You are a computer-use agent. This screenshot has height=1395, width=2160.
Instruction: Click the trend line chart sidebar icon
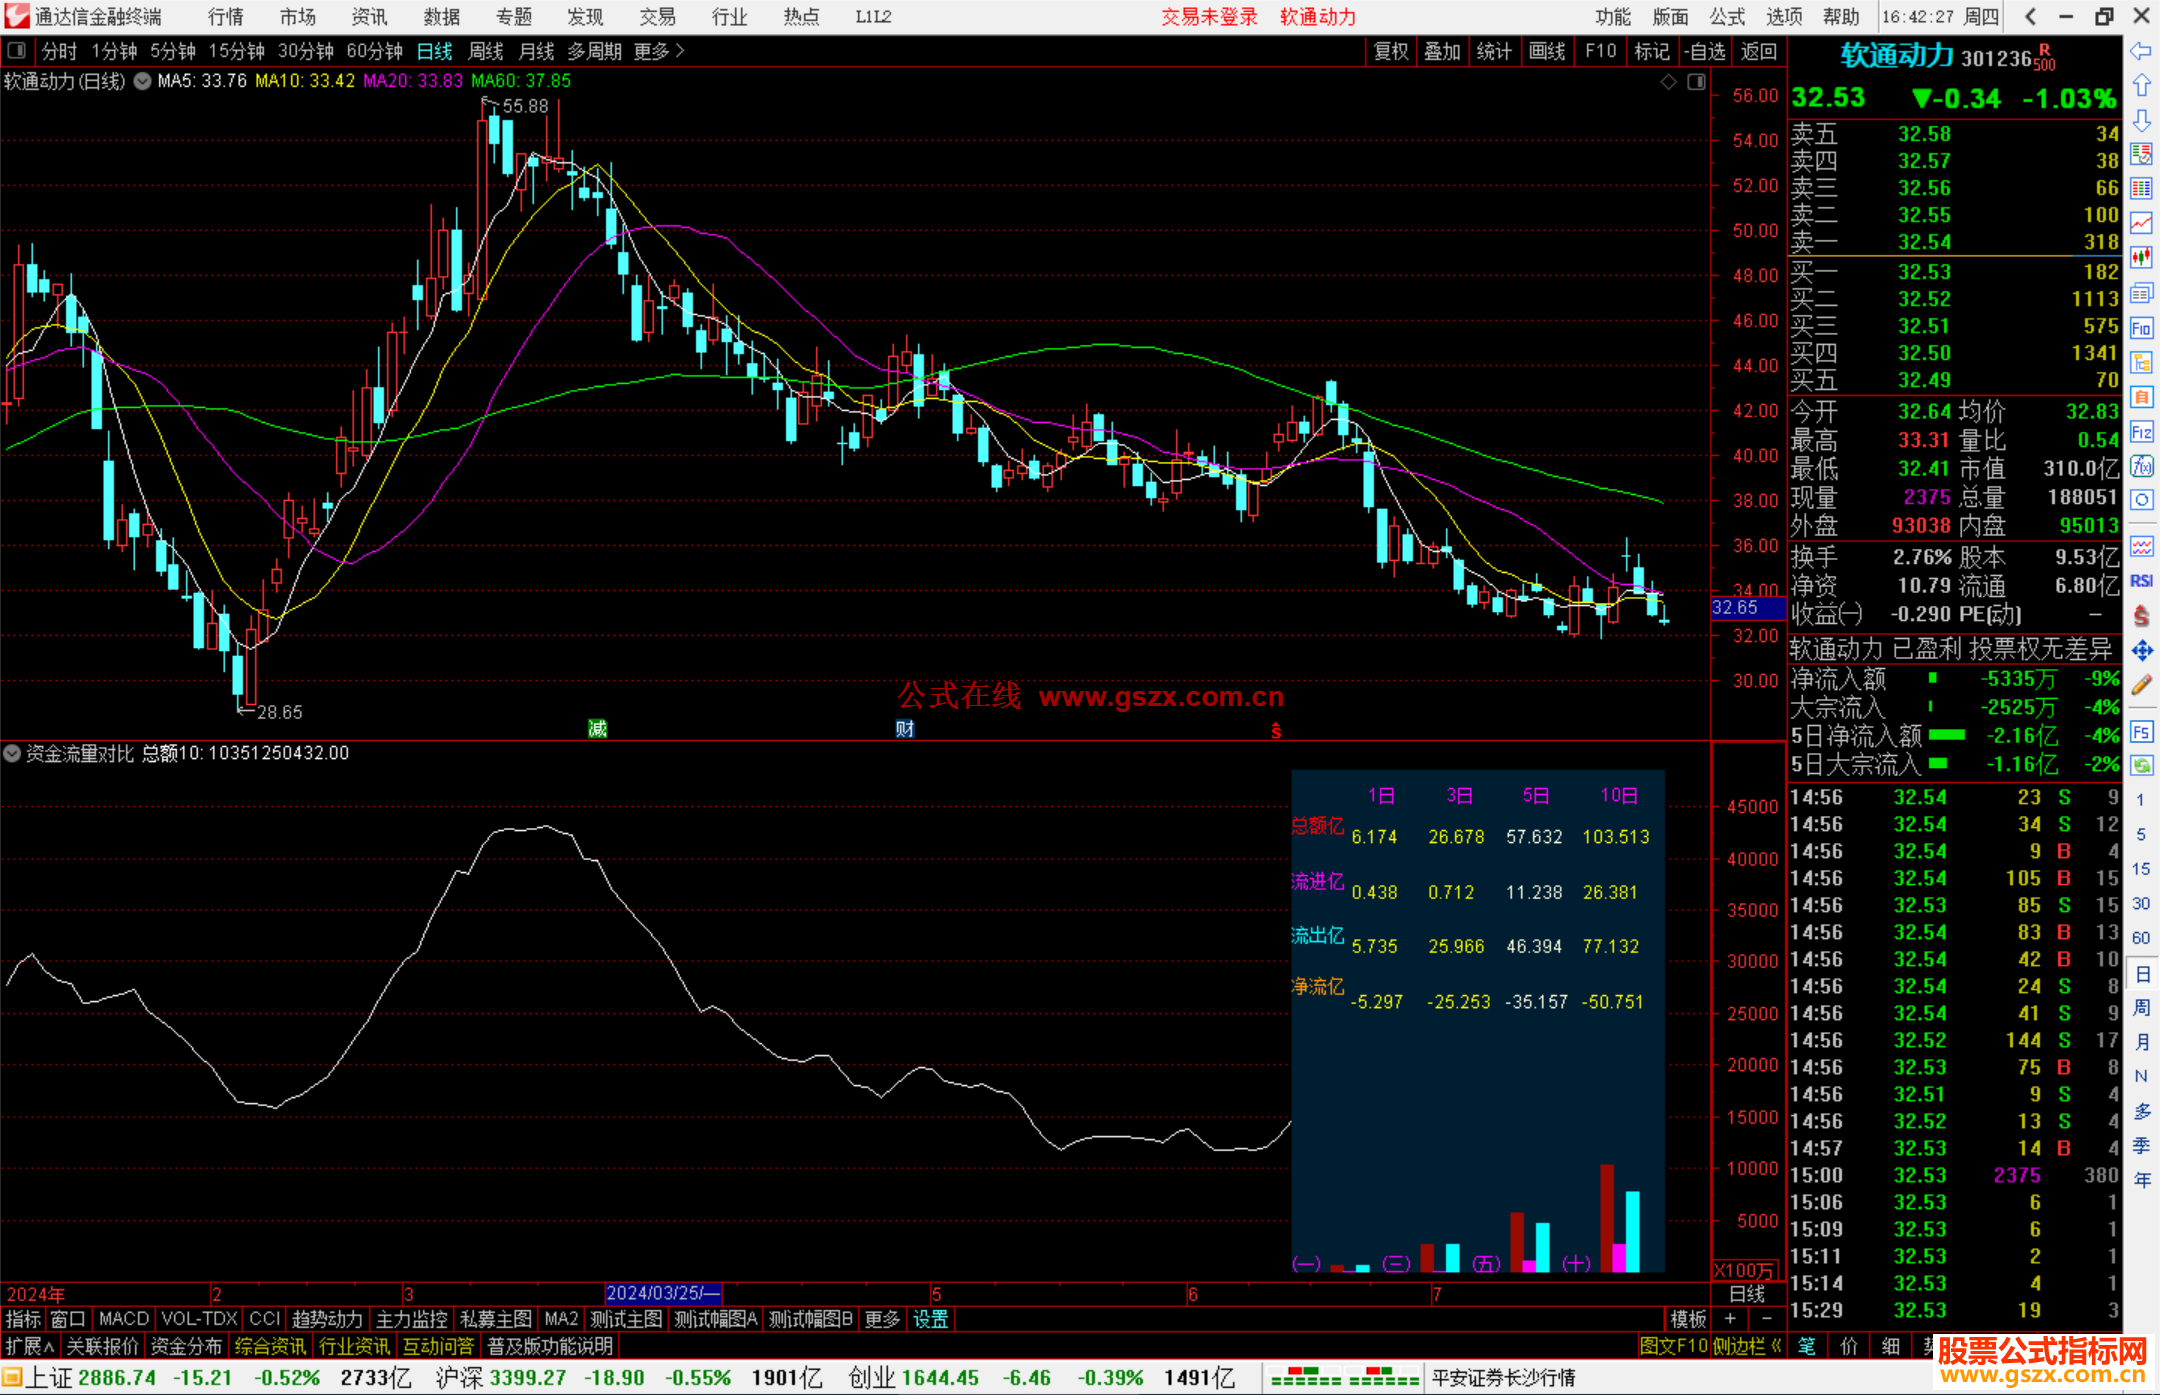[2141, 223]
